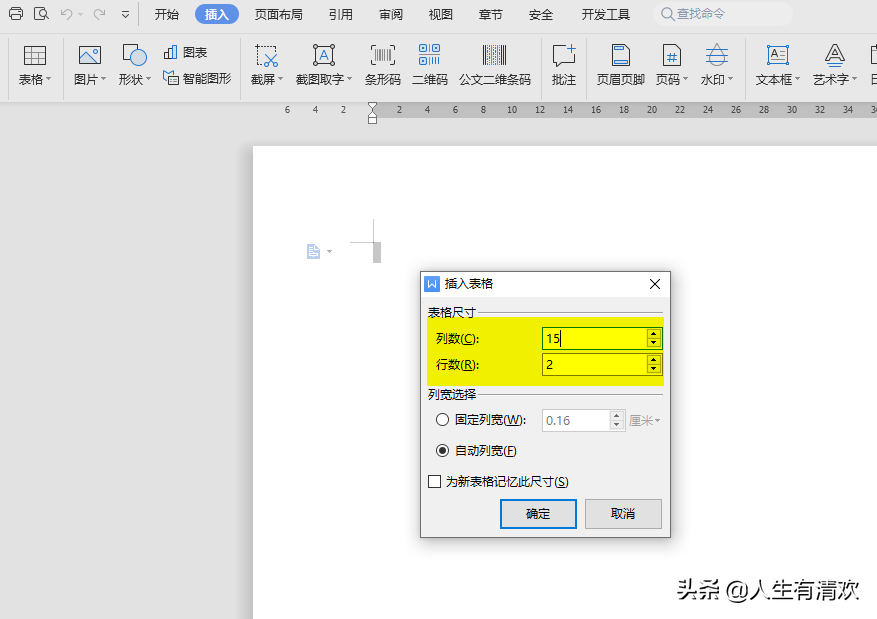Expand the 截屏 dropdown arrow
Viewport: 877px width, 619px height.
pyautogui.click(x=280, y=79)
